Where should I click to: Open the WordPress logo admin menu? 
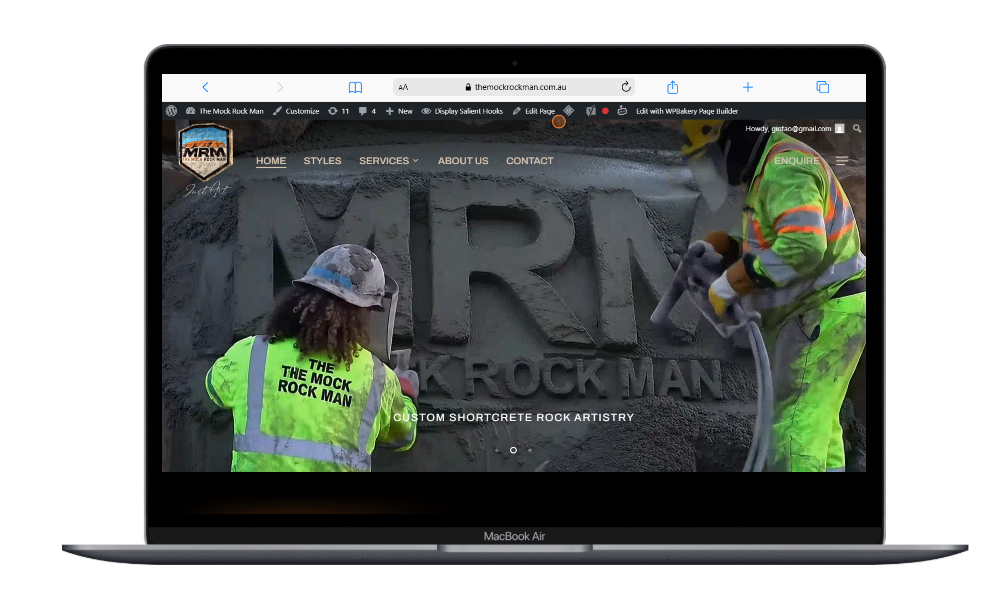(171, 110)
